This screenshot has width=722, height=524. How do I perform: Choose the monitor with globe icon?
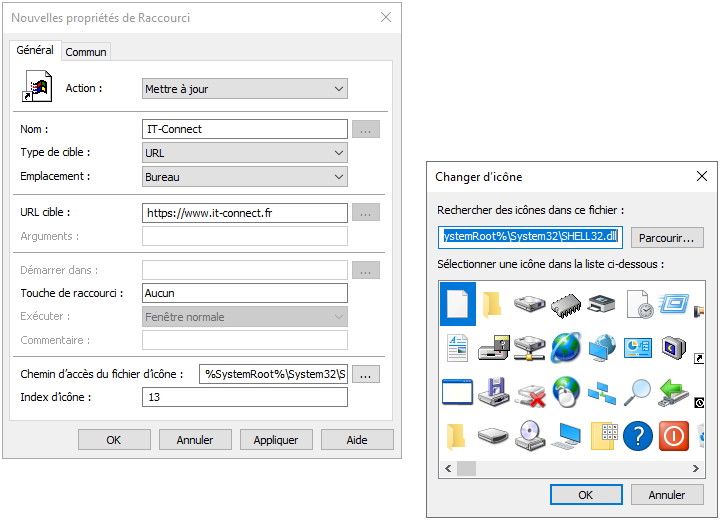602,348
